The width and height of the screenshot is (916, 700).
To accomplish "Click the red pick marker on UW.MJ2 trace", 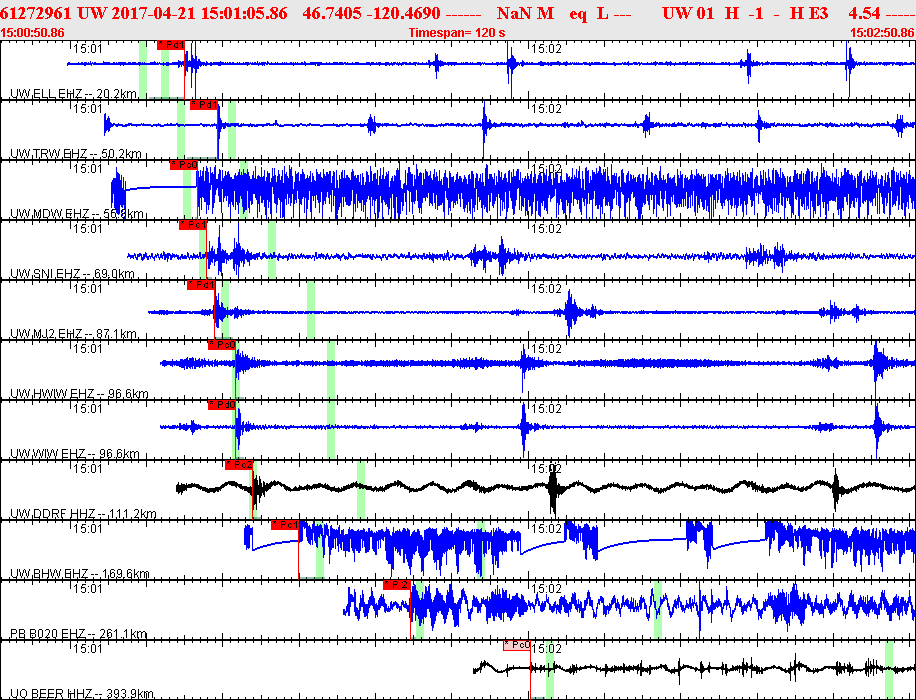I will coord(201,285).
